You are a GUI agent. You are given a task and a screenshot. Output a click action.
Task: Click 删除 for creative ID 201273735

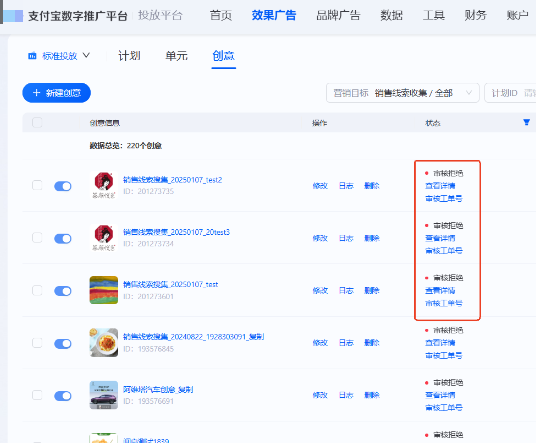pyautogui.click(x=372, y=186)
